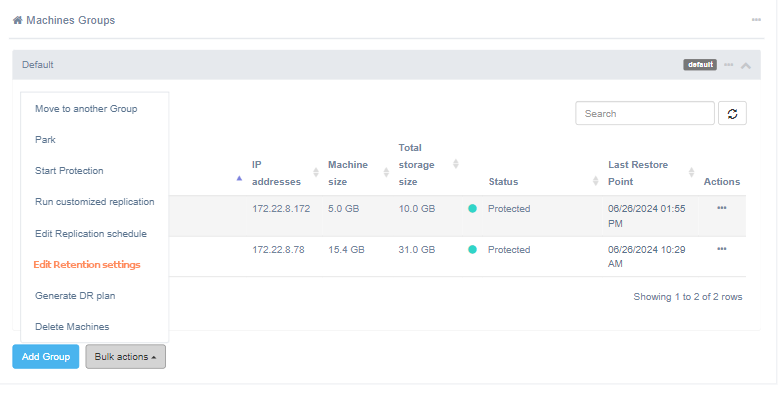Toggle the Bulk actions dropdown

click(126, 357)
